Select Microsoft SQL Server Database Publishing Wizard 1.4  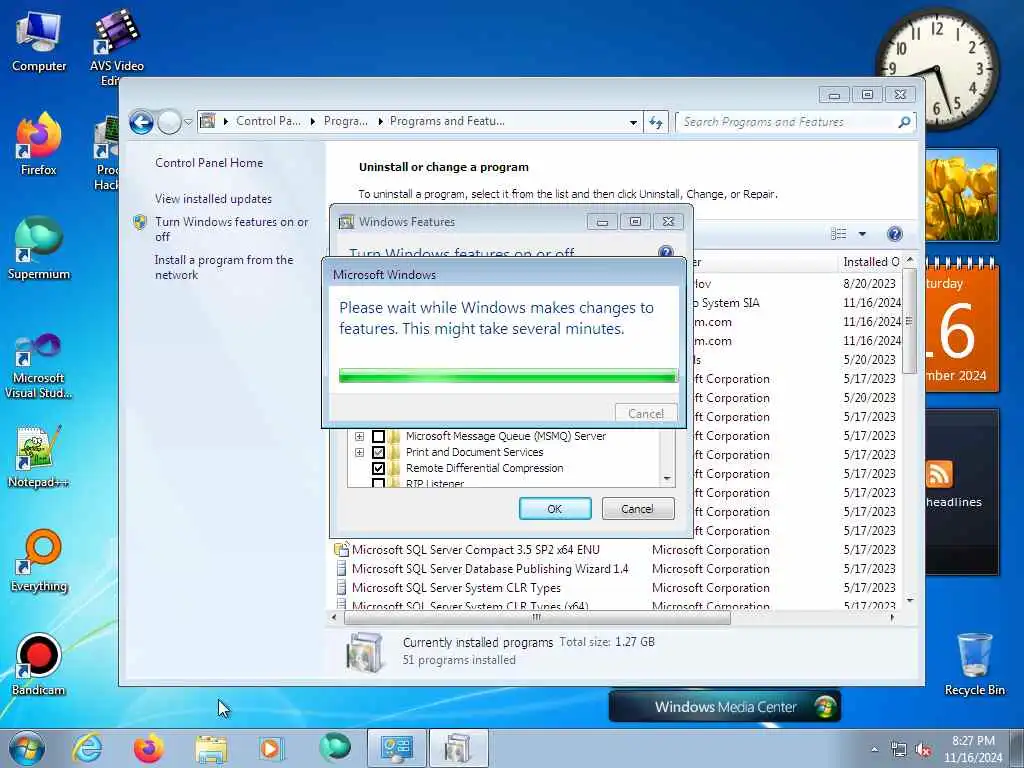tap(490, 569)
